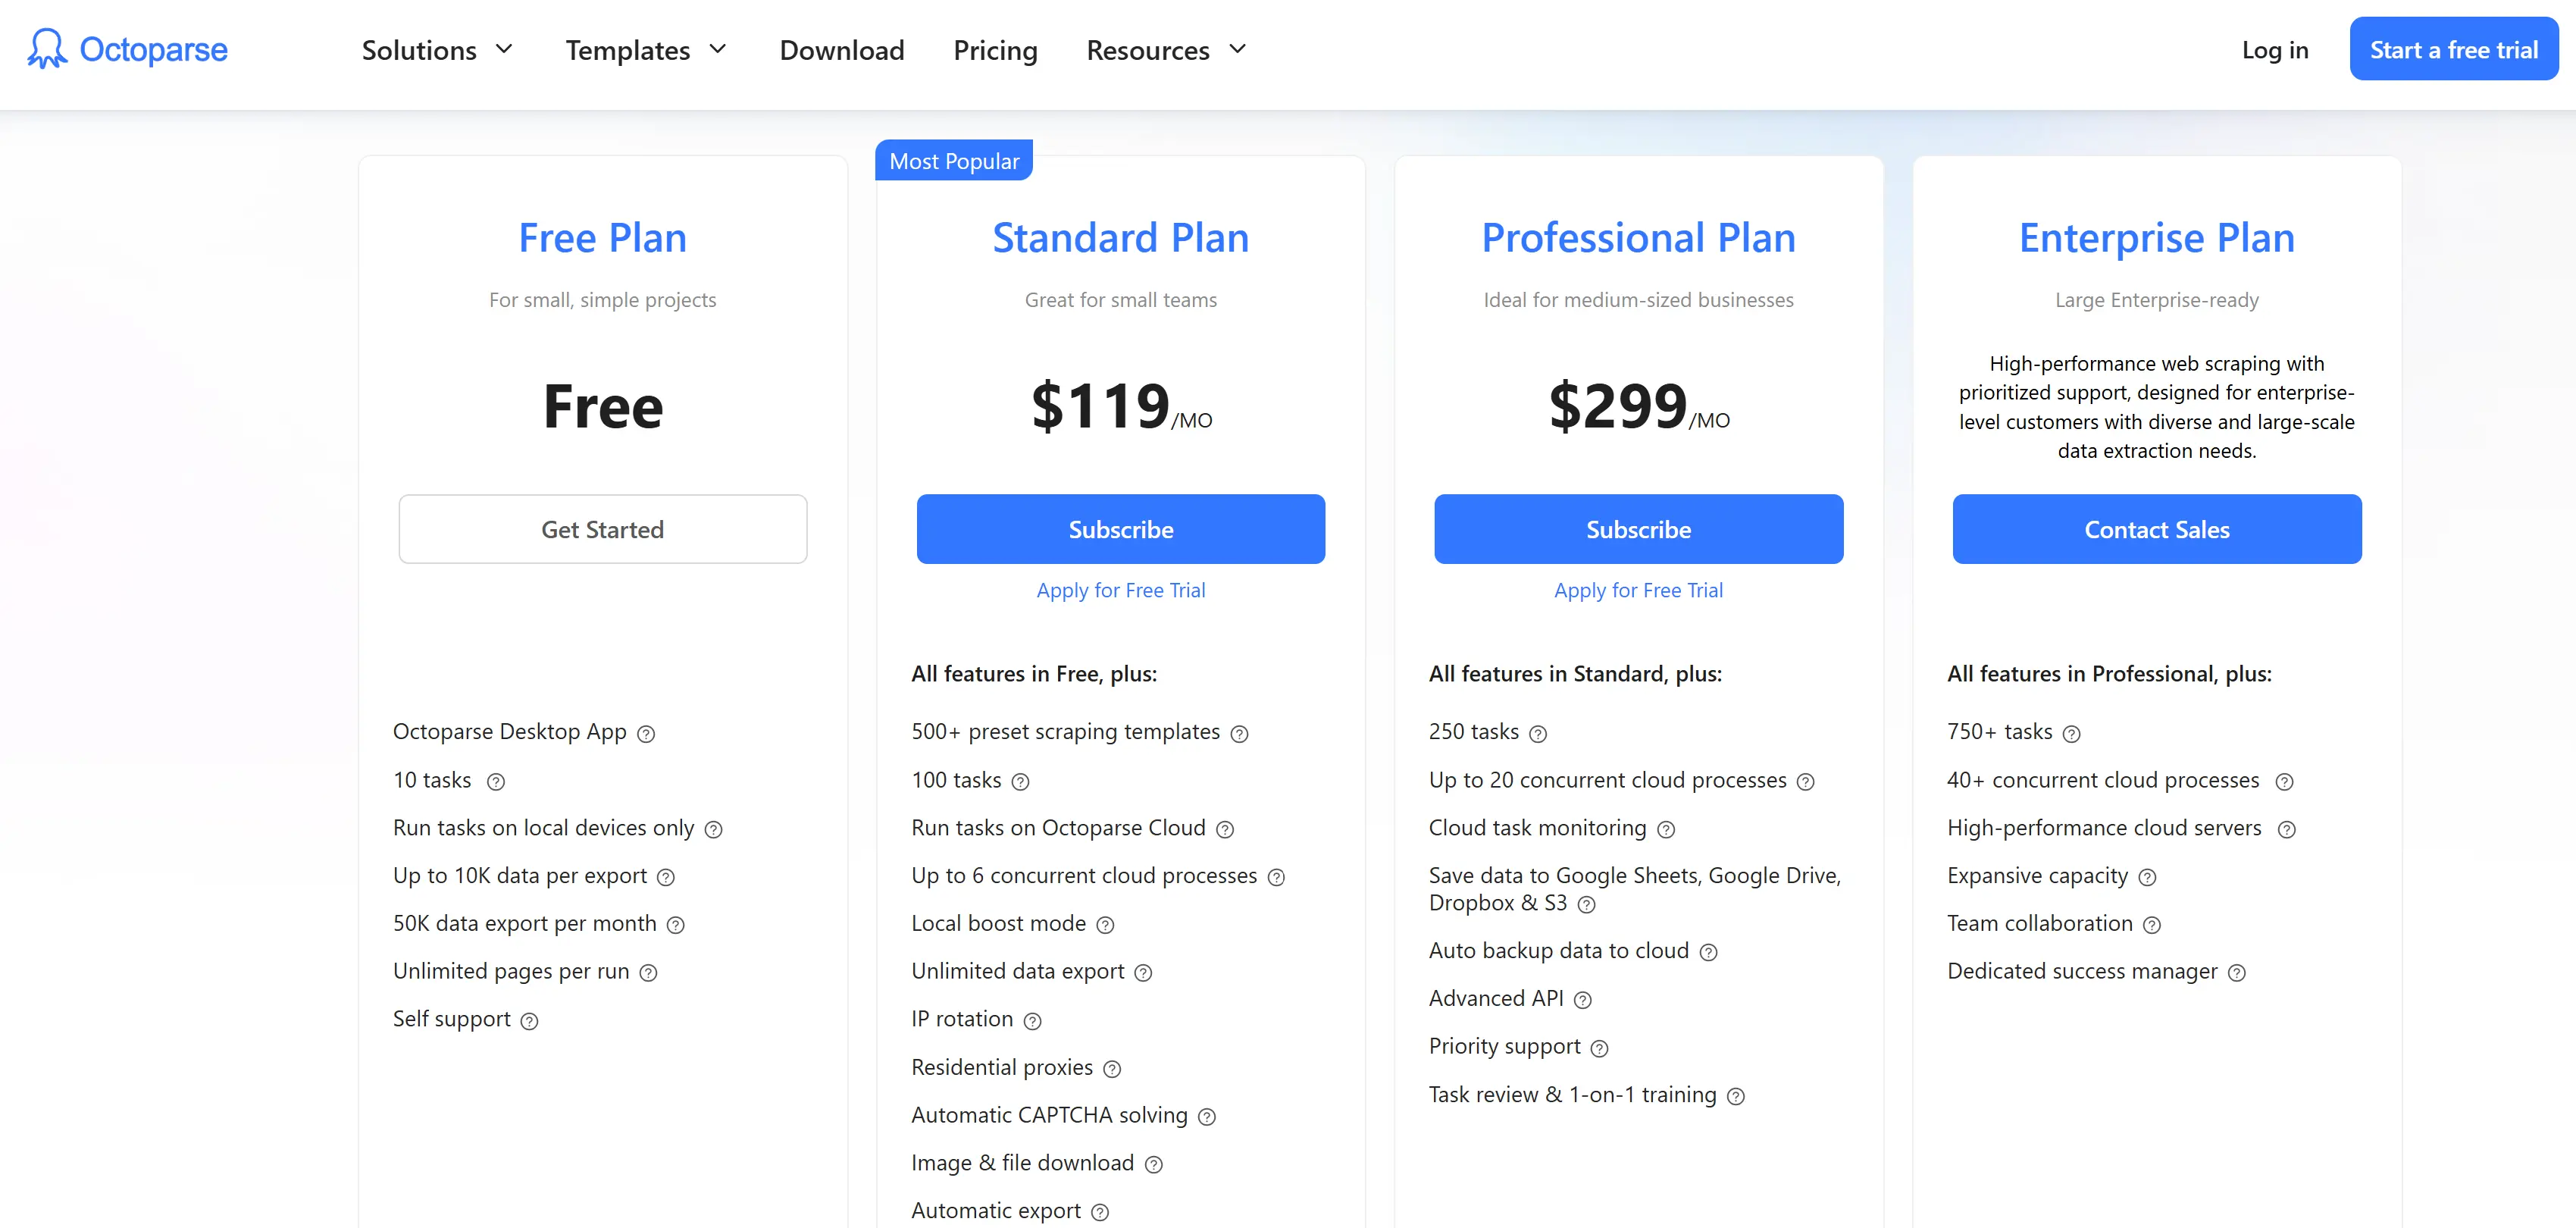Click 'Apply for Free Trial' under Professional Plan

(x=1638, y=590)
